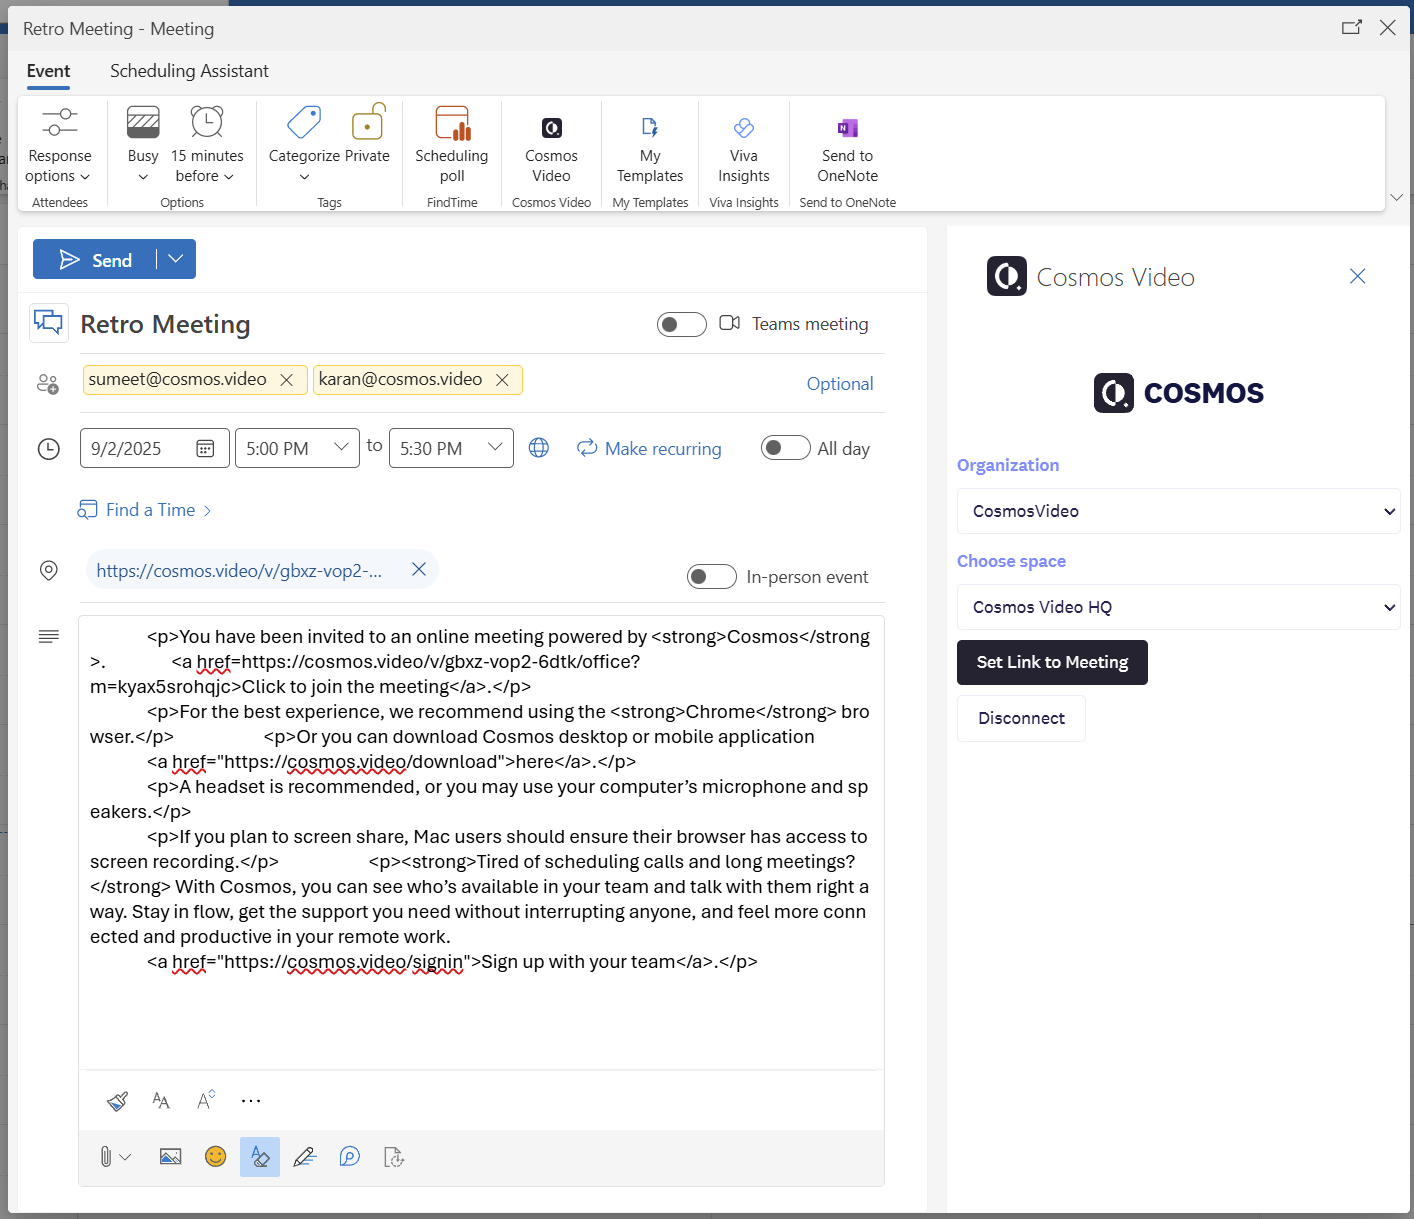This screenshot has height=1219, width=1414.
Task: Click the insert template file icon
Action: [x=394, y=1157]
